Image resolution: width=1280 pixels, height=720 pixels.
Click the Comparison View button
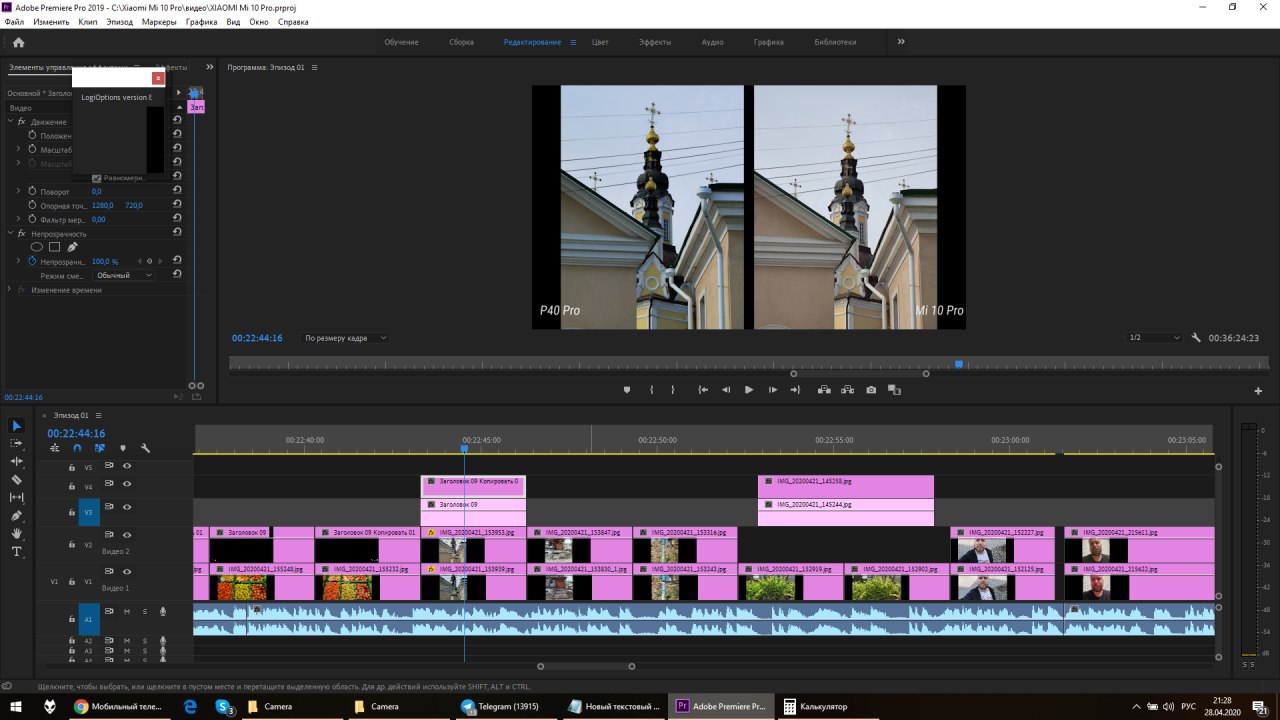tap(894, 390)
